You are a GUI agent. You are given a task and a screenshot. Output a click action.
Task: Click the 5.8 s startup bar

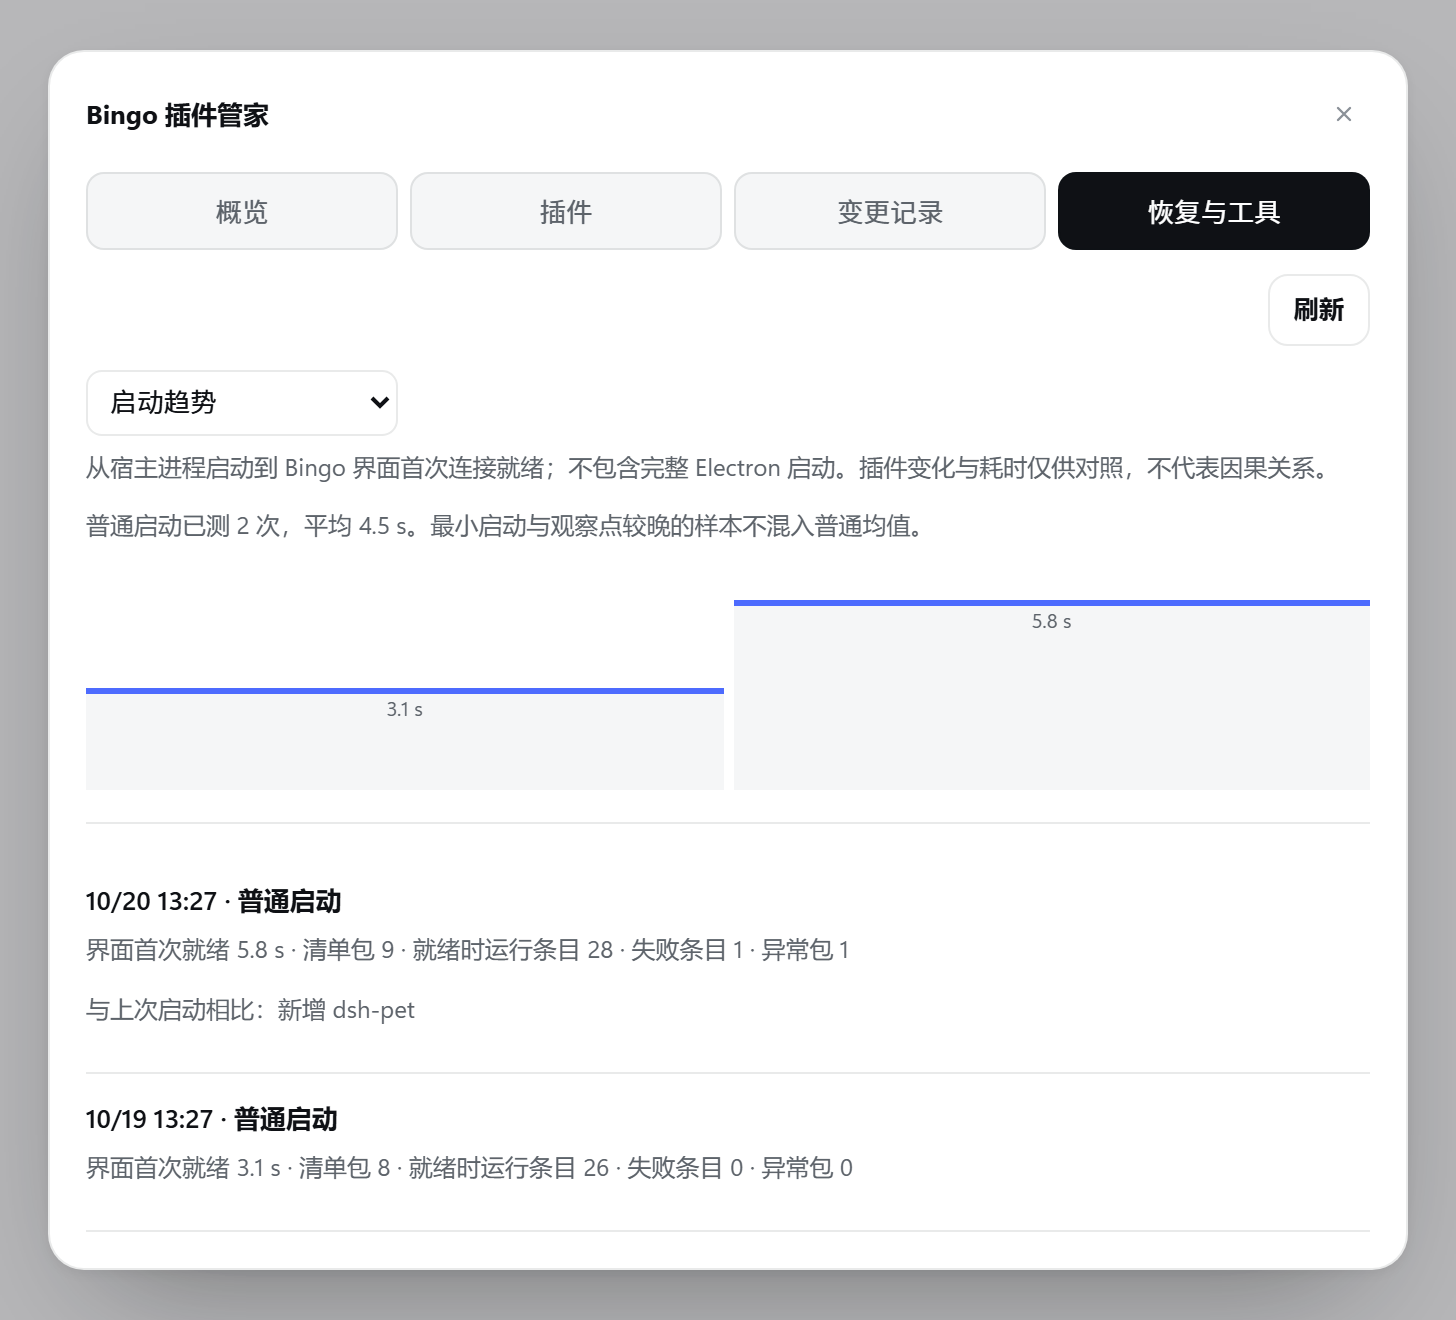pos(1052,695)
